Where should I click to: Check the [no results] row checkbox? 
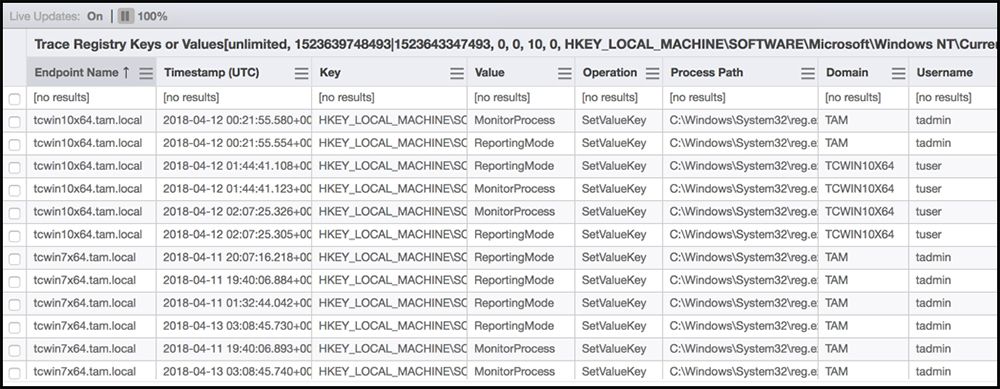pyautogui.click(x=14, y=99)
